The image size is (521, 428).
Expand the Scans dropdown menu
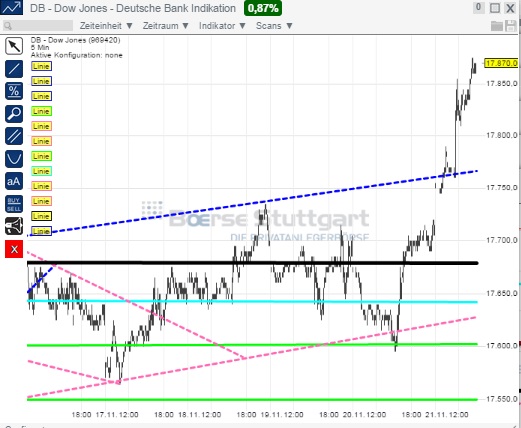point(274,26)
